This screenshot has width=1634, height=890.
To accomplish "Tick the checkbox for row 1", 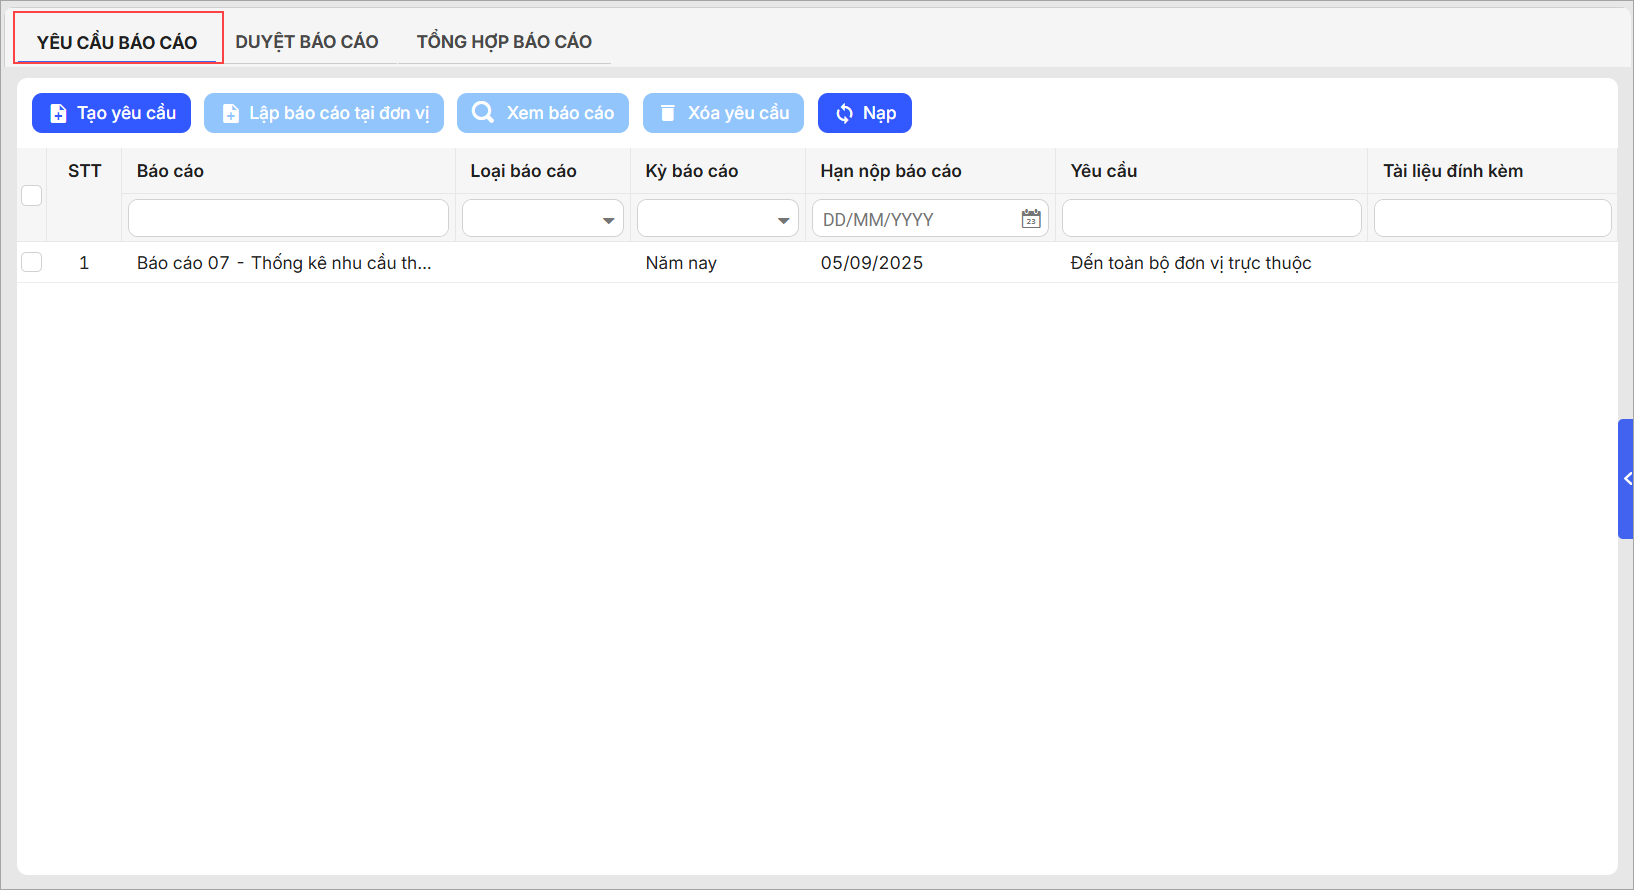I will pyautogui.click(x=32, y=262).
